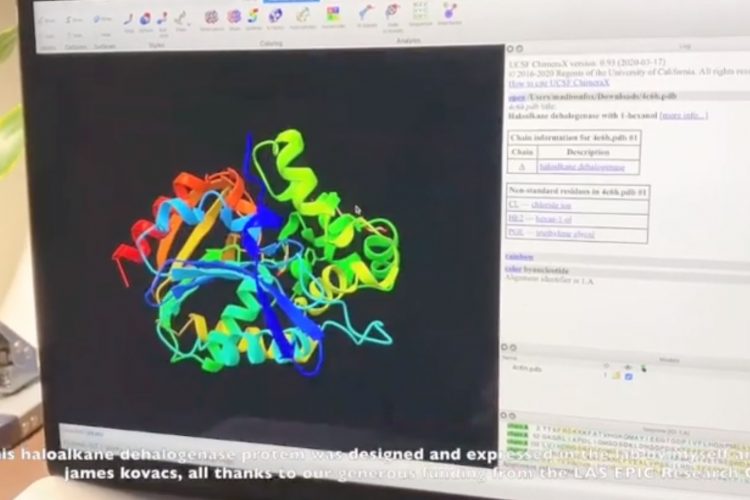Screen dimensions: 750x500
Task: Click the CL residue link
Action: point(513,204)
